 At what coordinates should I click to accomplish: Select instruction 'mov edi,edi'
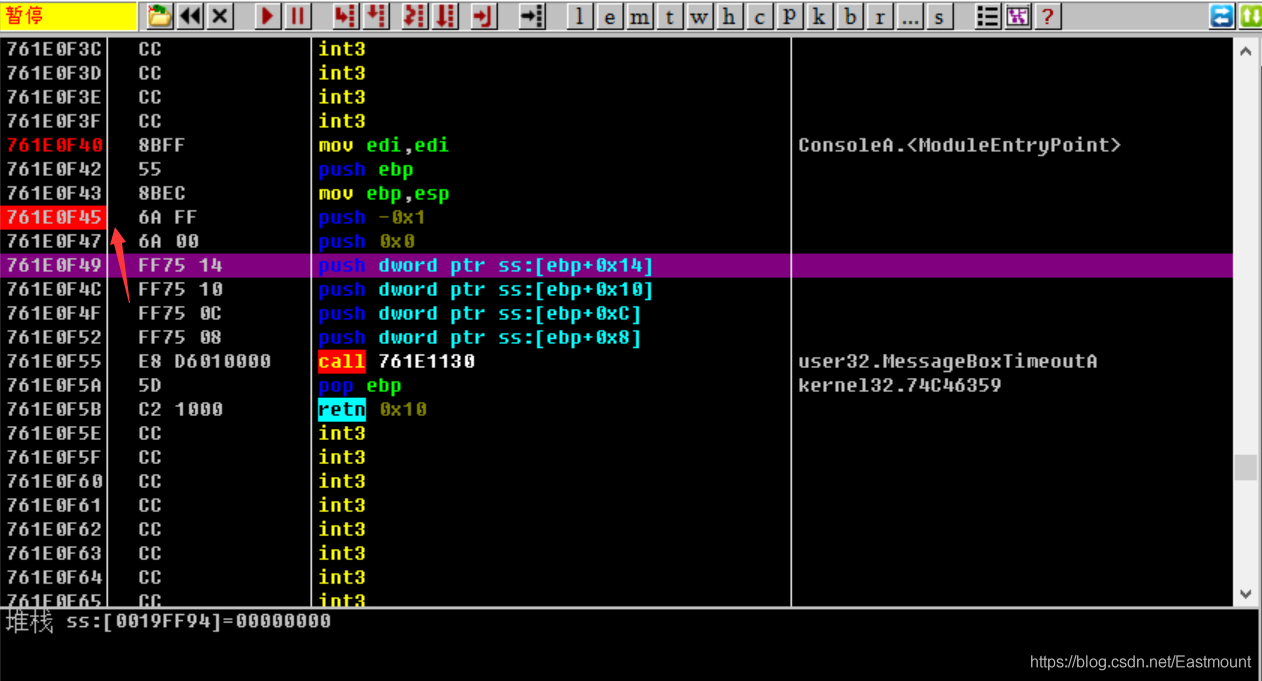coord(384,145)
